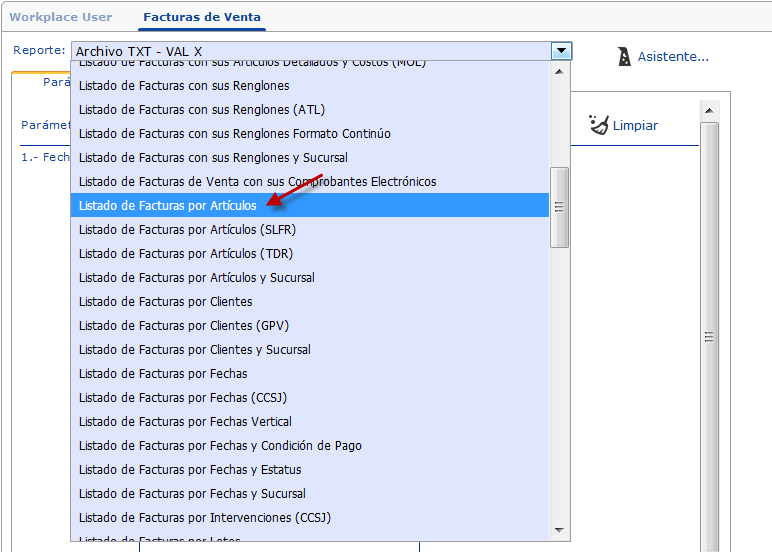Open the Reporte dropdown arrow
772x552 pixels.
tap(561, 50)
